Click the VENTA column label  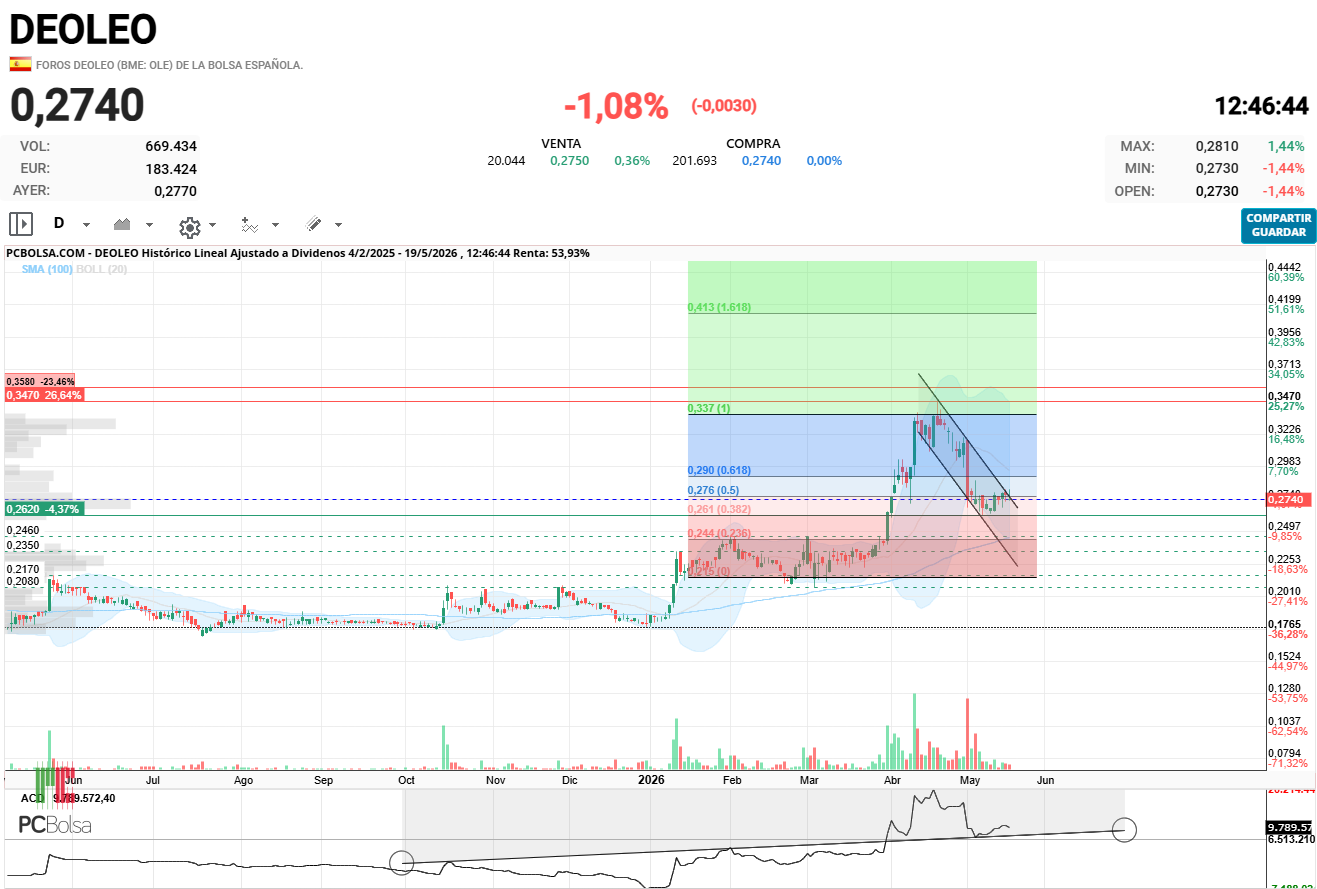[561, 144]
